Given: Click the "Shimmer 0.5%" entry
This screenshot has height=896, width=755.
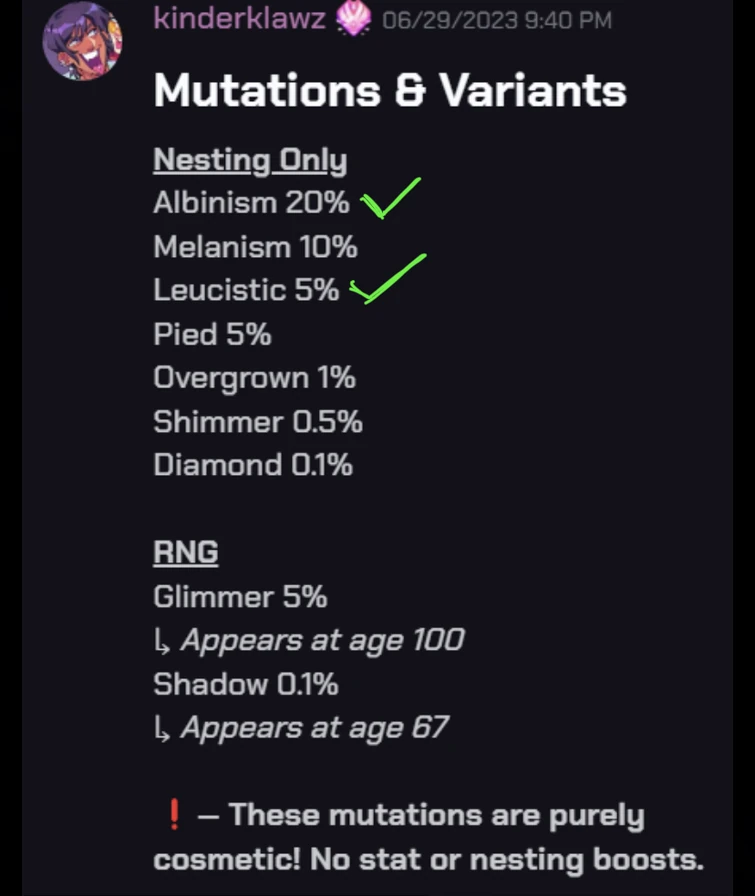Looking at the screenshot, I should pos(257,422).
